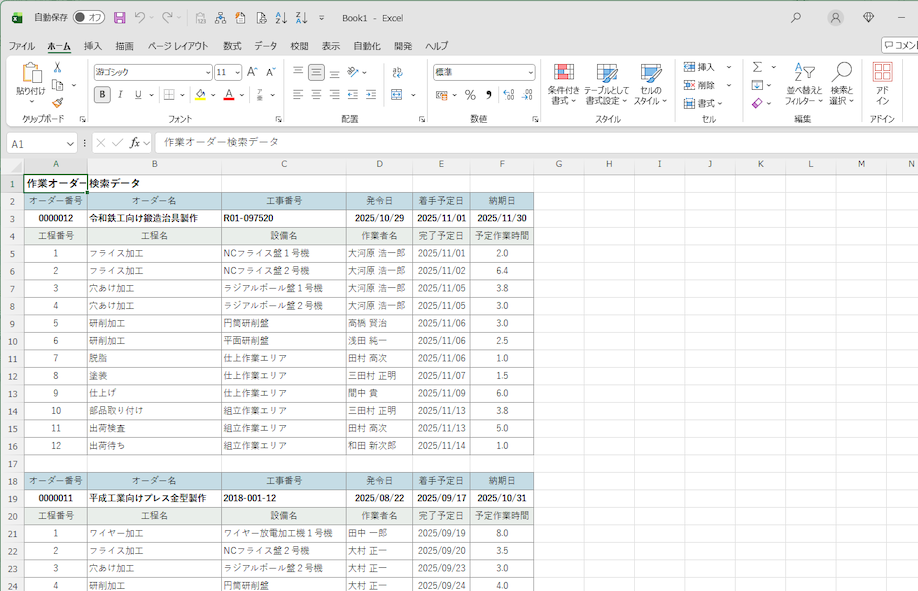Viewport: 918px width, 591px height.
Task: Click the Cut scissors icon
Action: [58, 67]
